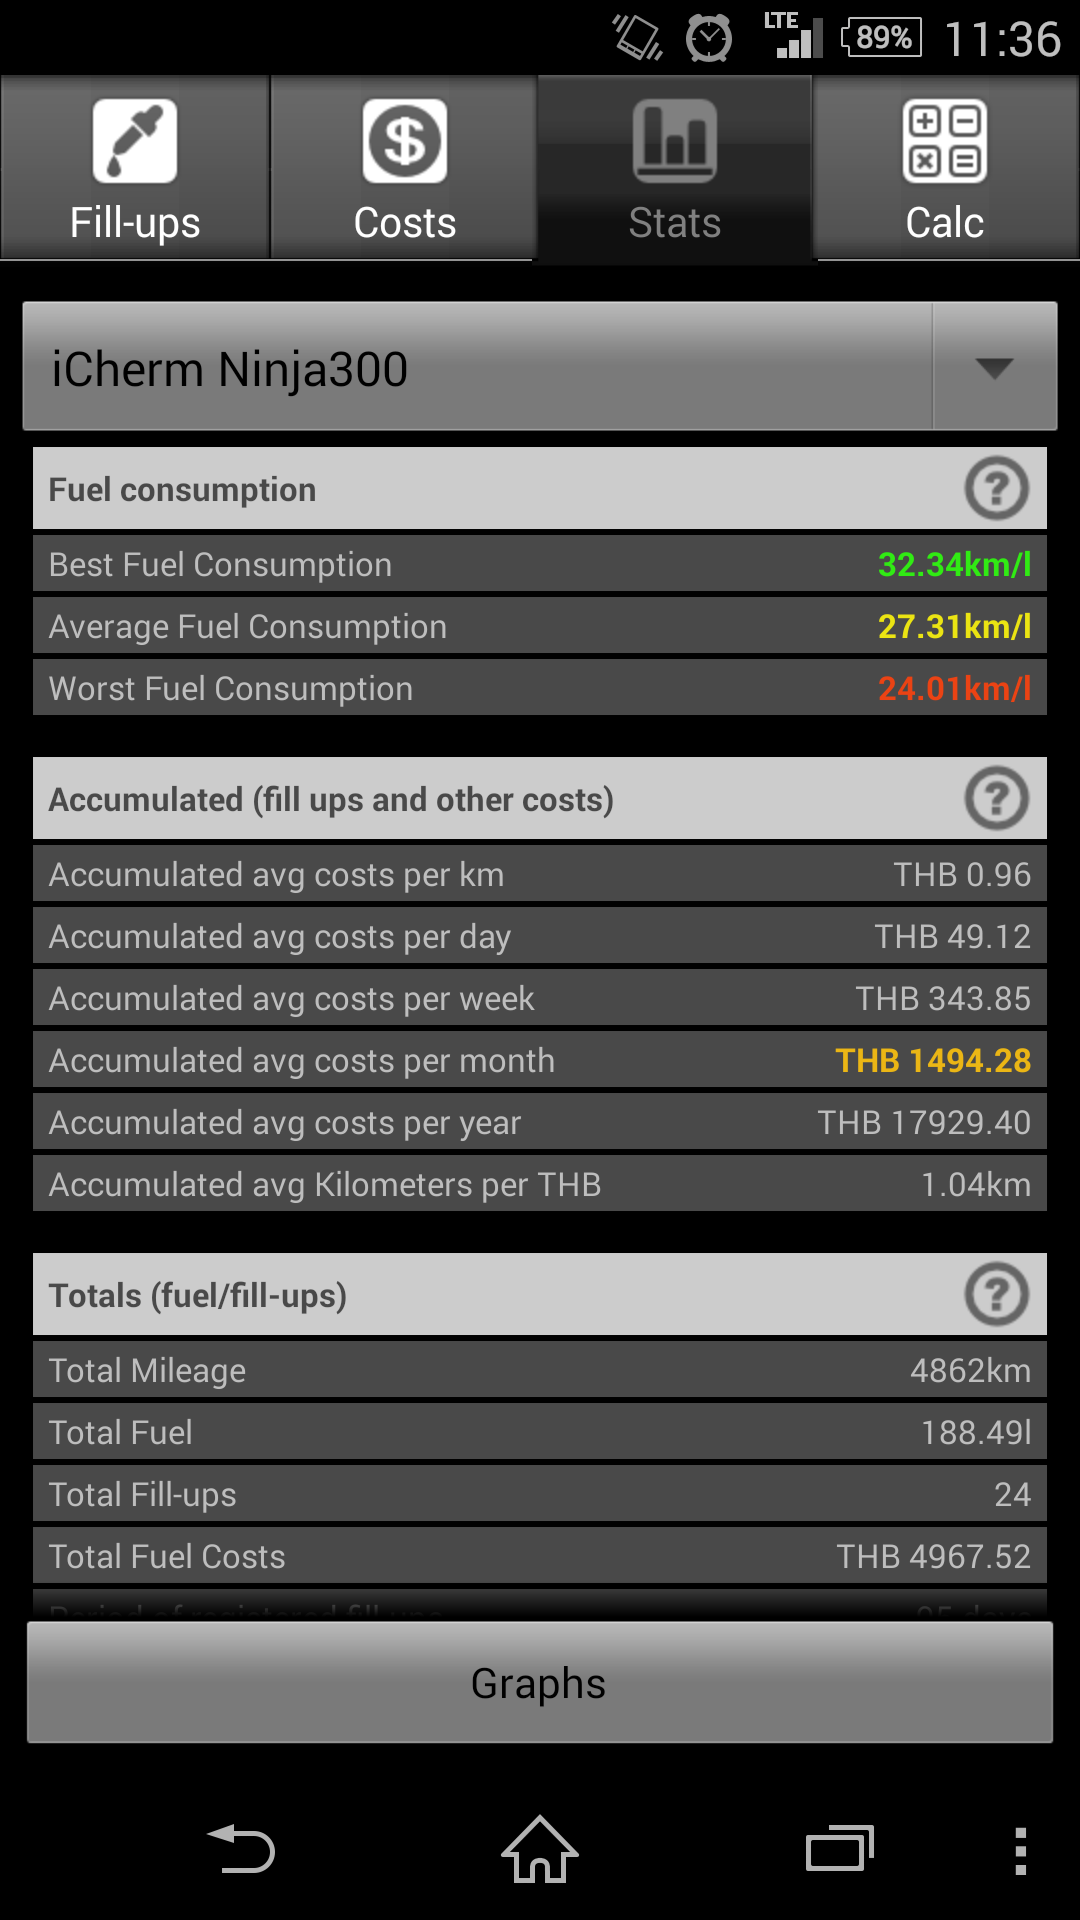The image size is (1080, 1920).
Task: Click the vehicle selector dropdown arrow
Action: (x=995, y=367)
